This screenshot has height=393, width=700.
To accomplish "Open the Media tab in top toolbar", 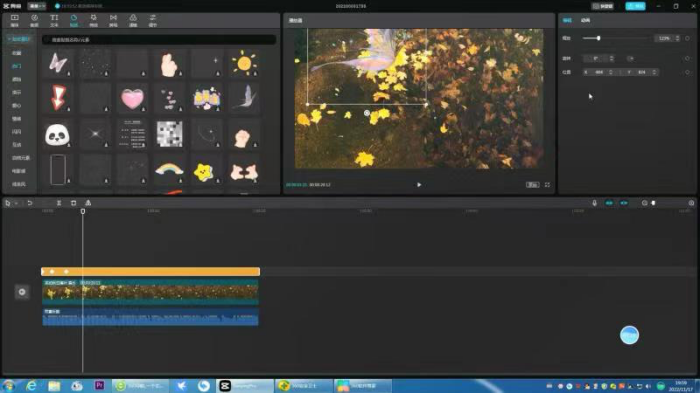I will click(15, 20).
